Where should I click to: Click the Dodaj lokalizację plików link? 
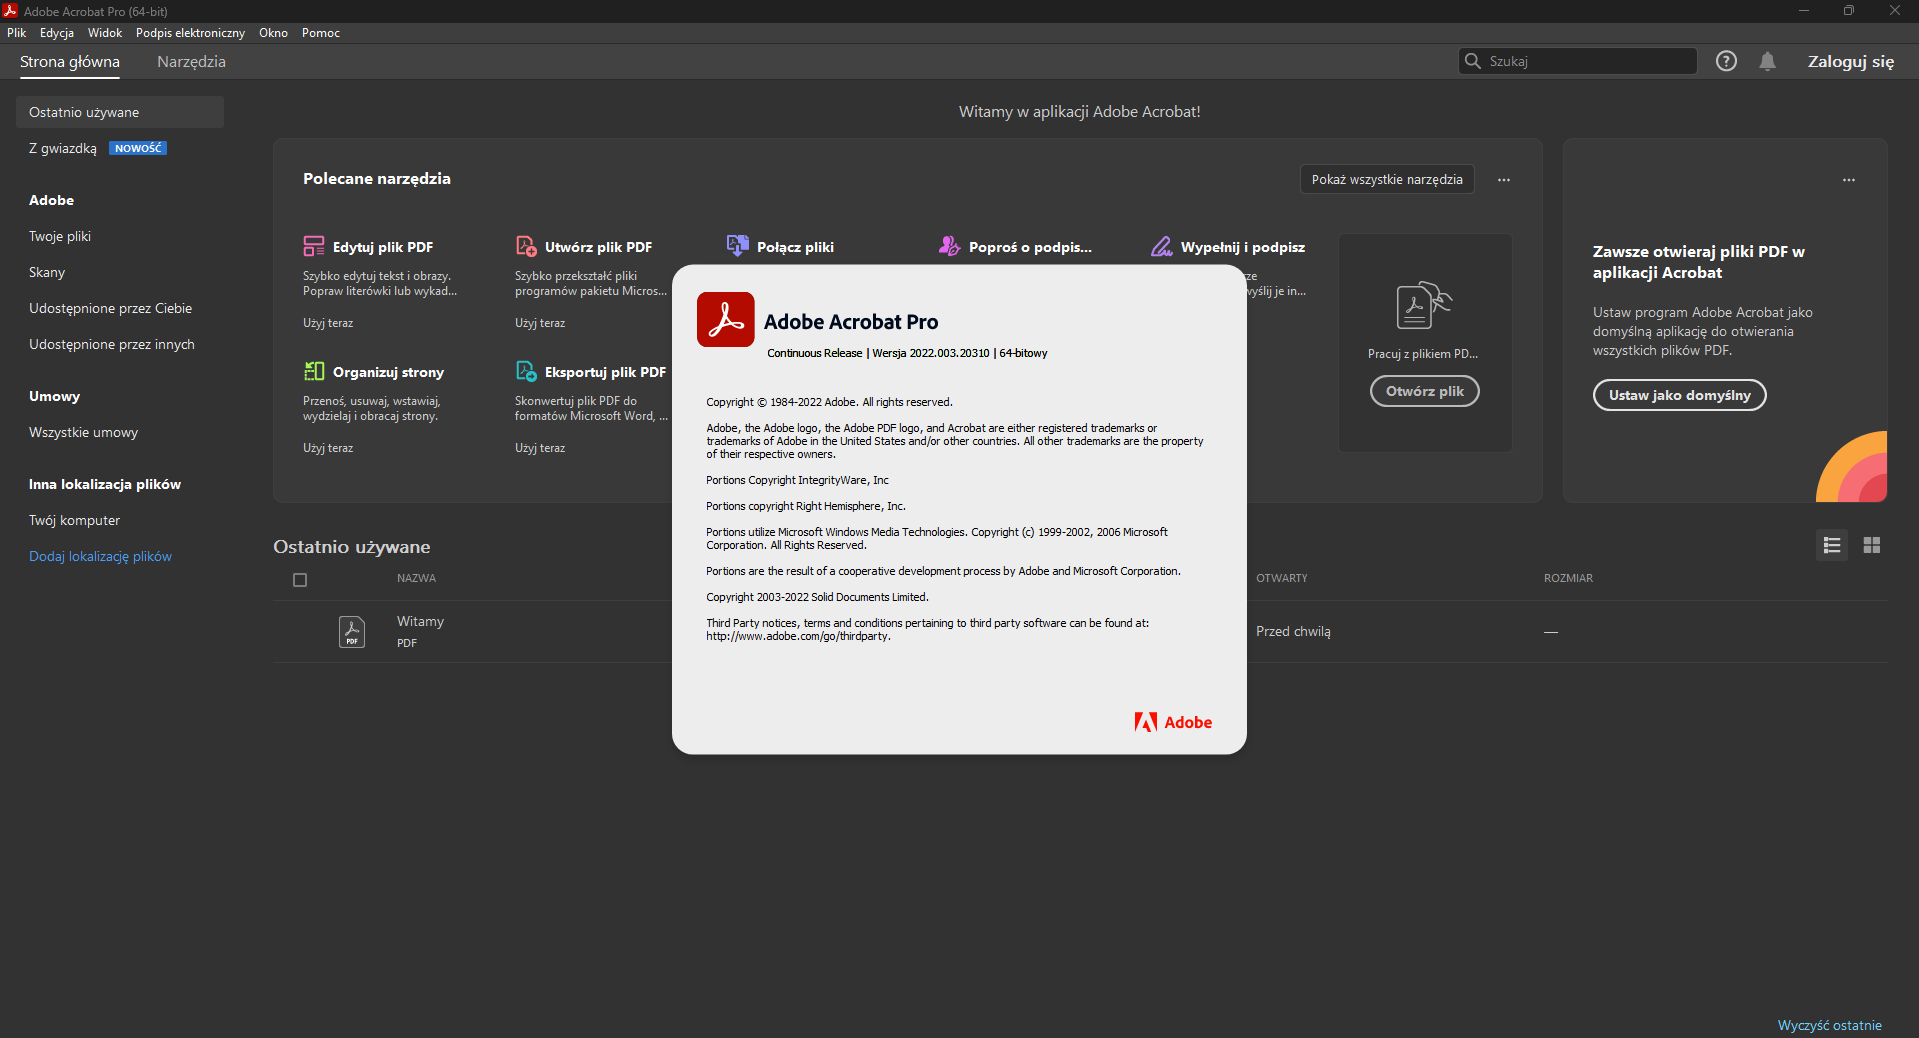(x=100, y=556)
